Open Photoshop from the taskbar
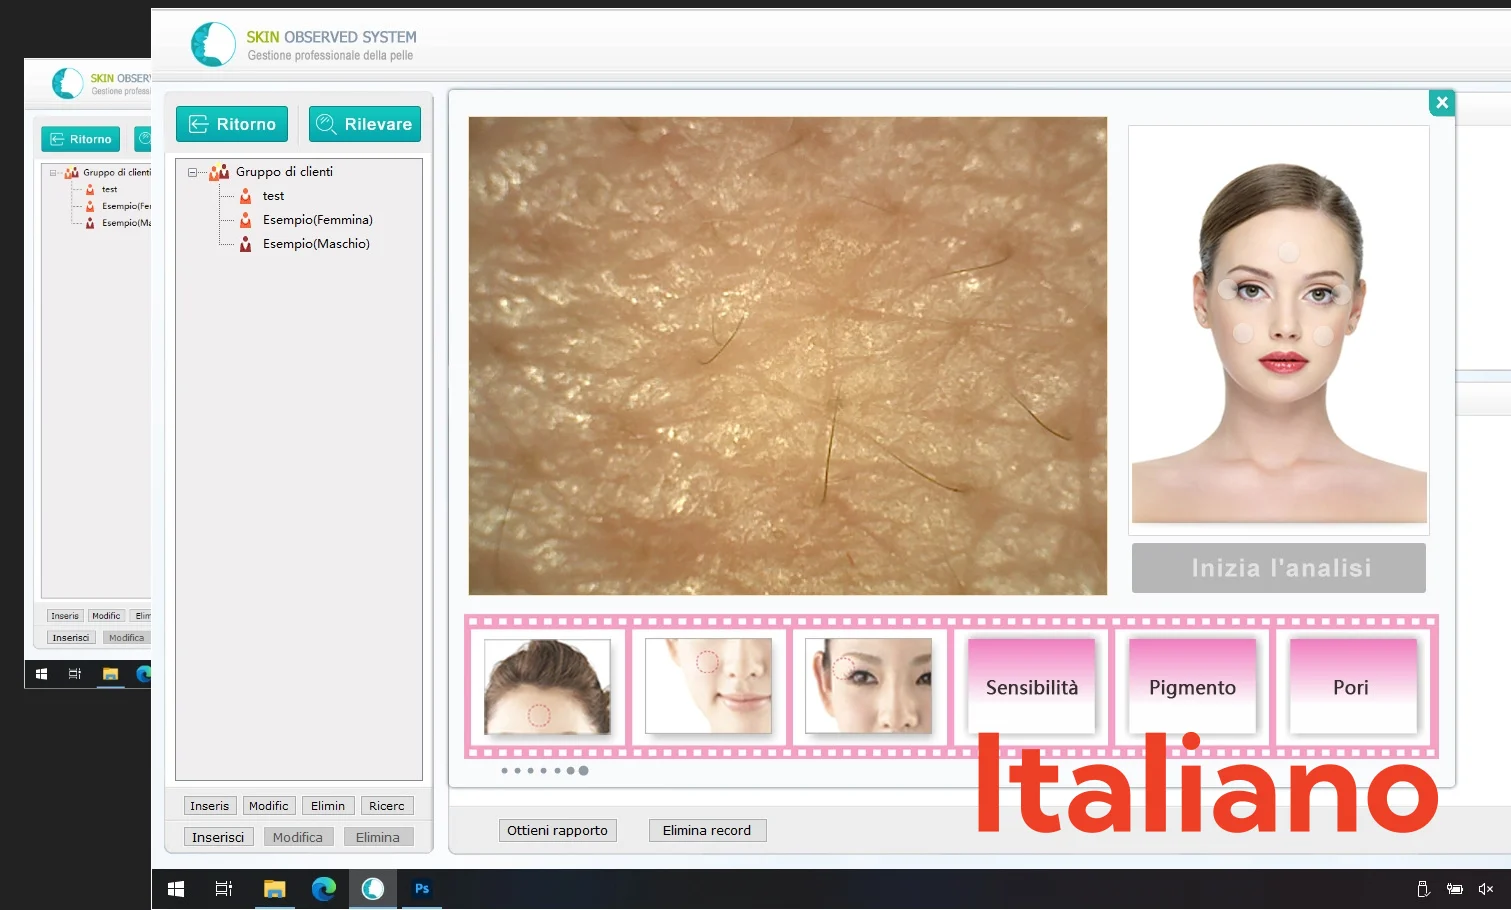Screen dimensions: 1511x910 (x=422, y=888)
